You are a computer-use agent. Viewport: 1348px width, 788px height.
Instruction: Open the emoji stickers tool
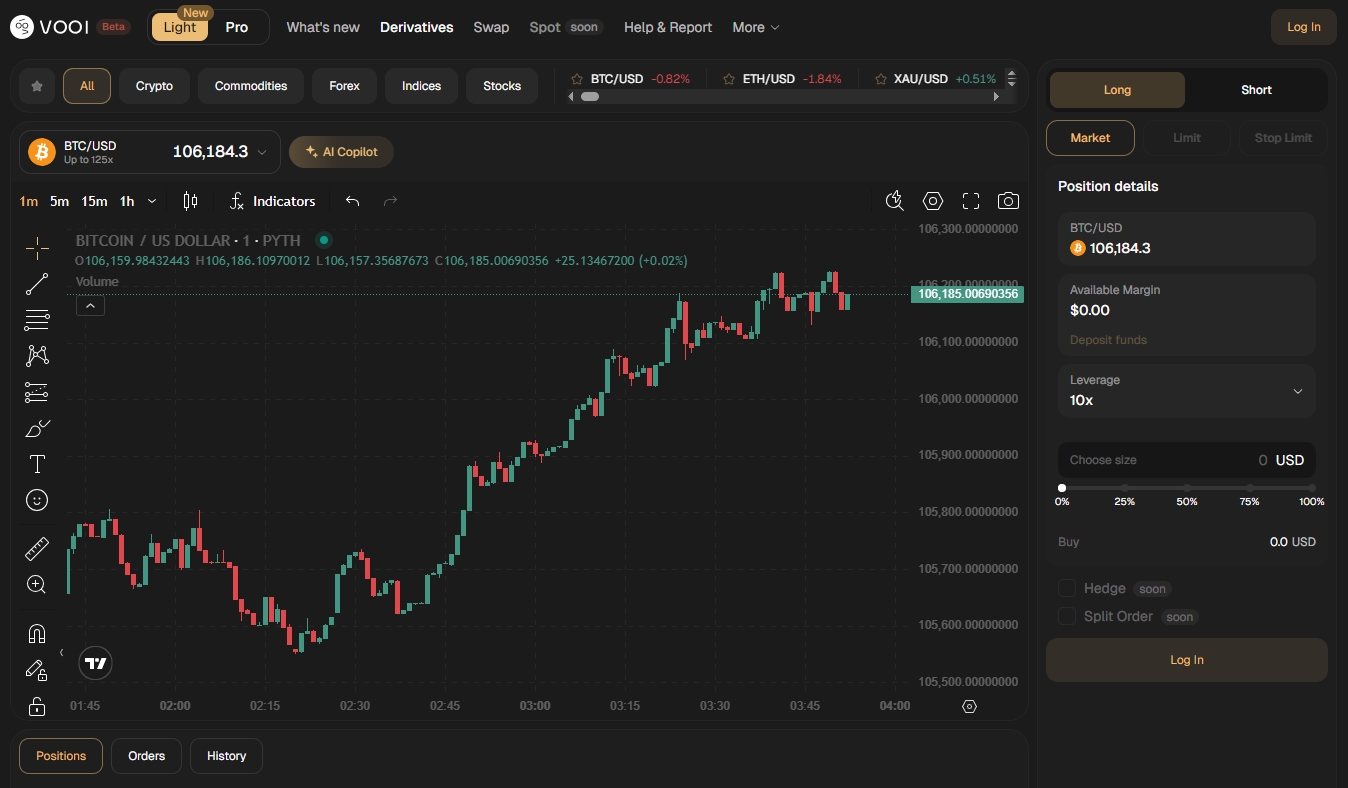[x=37, y=500]
